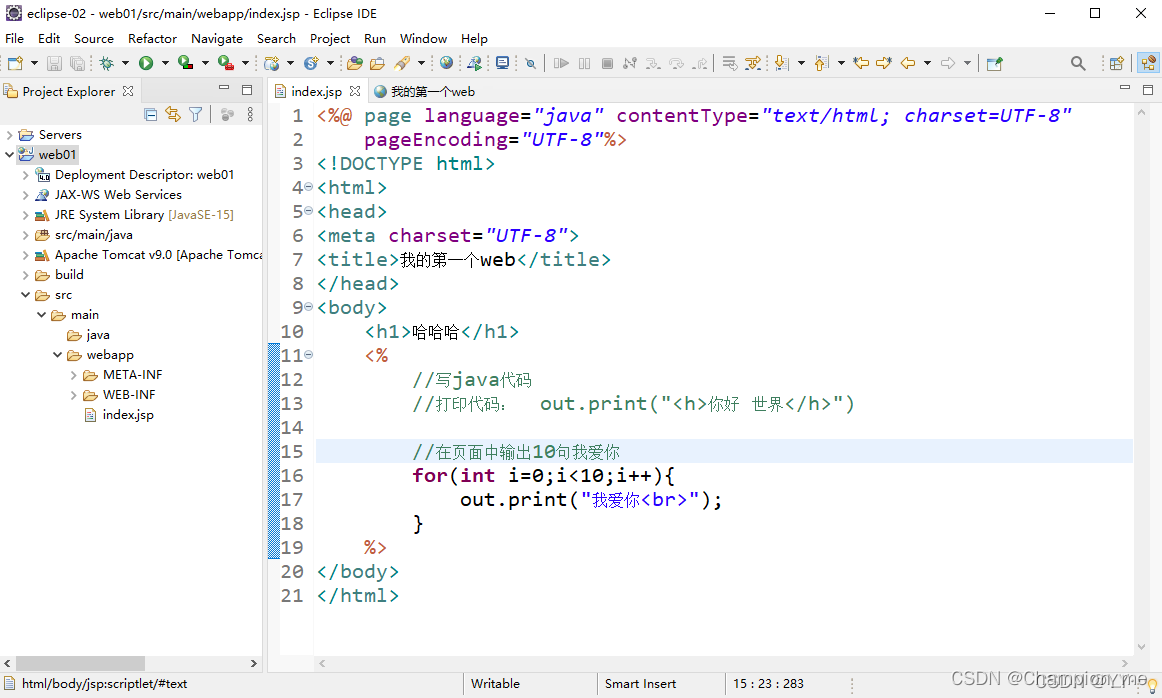Image resolution: width=1162 pixels, height=698 pixels.
Task: Click the Pin Editor toolbar icon
Action: [x=995, y=64]
